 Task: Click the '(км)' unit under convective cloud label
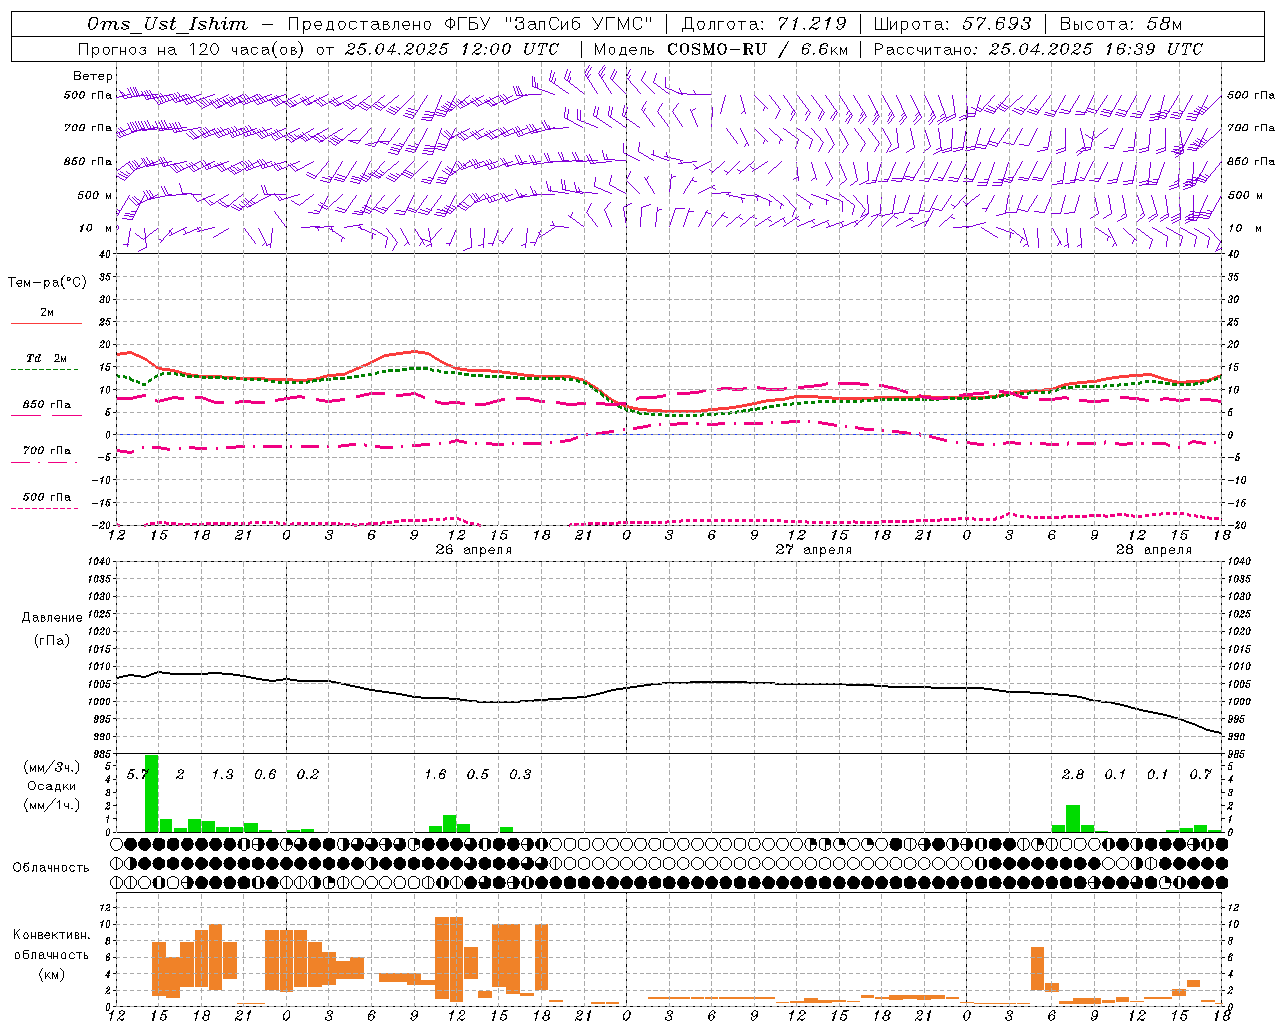click(52, 974)
